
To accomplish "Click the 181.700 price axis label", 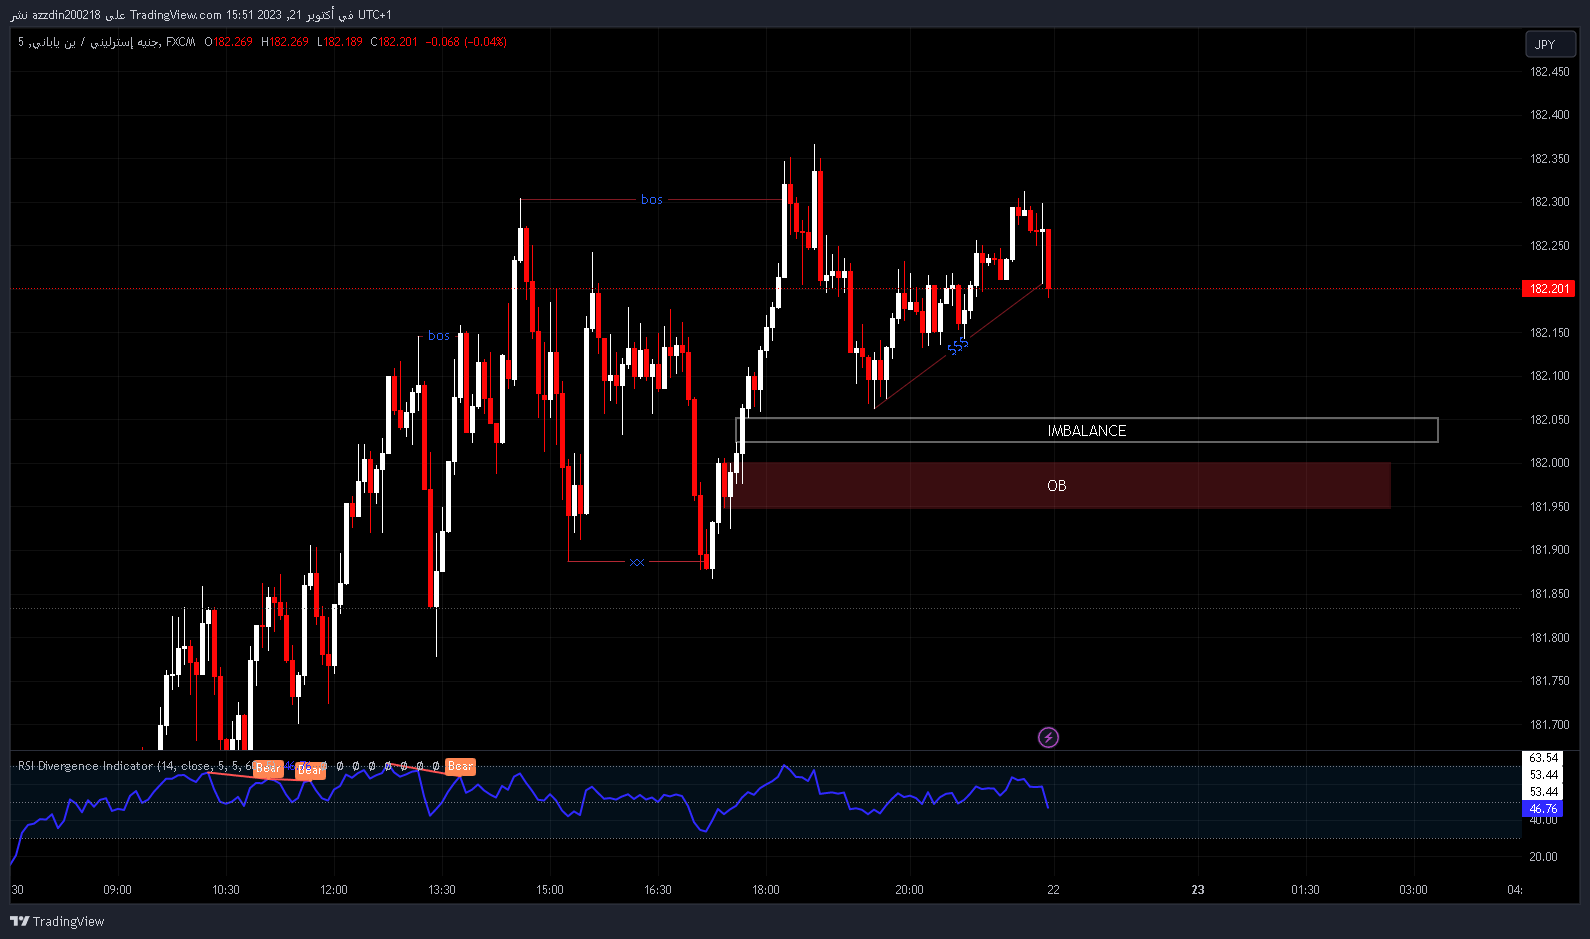I will [x=1550, y=725].
